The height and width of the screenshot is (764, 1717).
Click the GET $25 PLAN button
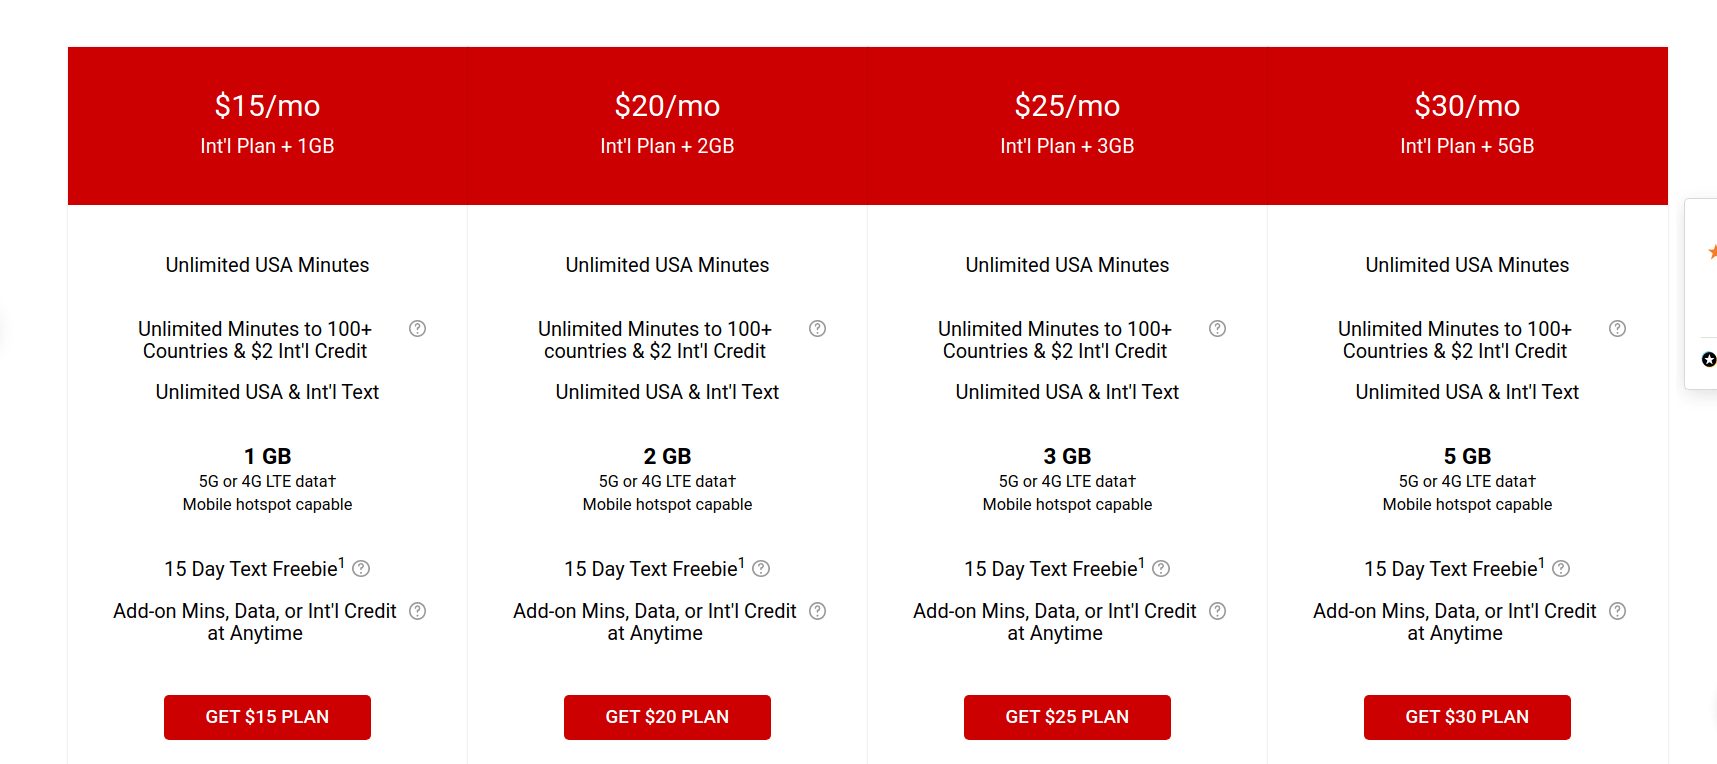[x=1067, y=717]
